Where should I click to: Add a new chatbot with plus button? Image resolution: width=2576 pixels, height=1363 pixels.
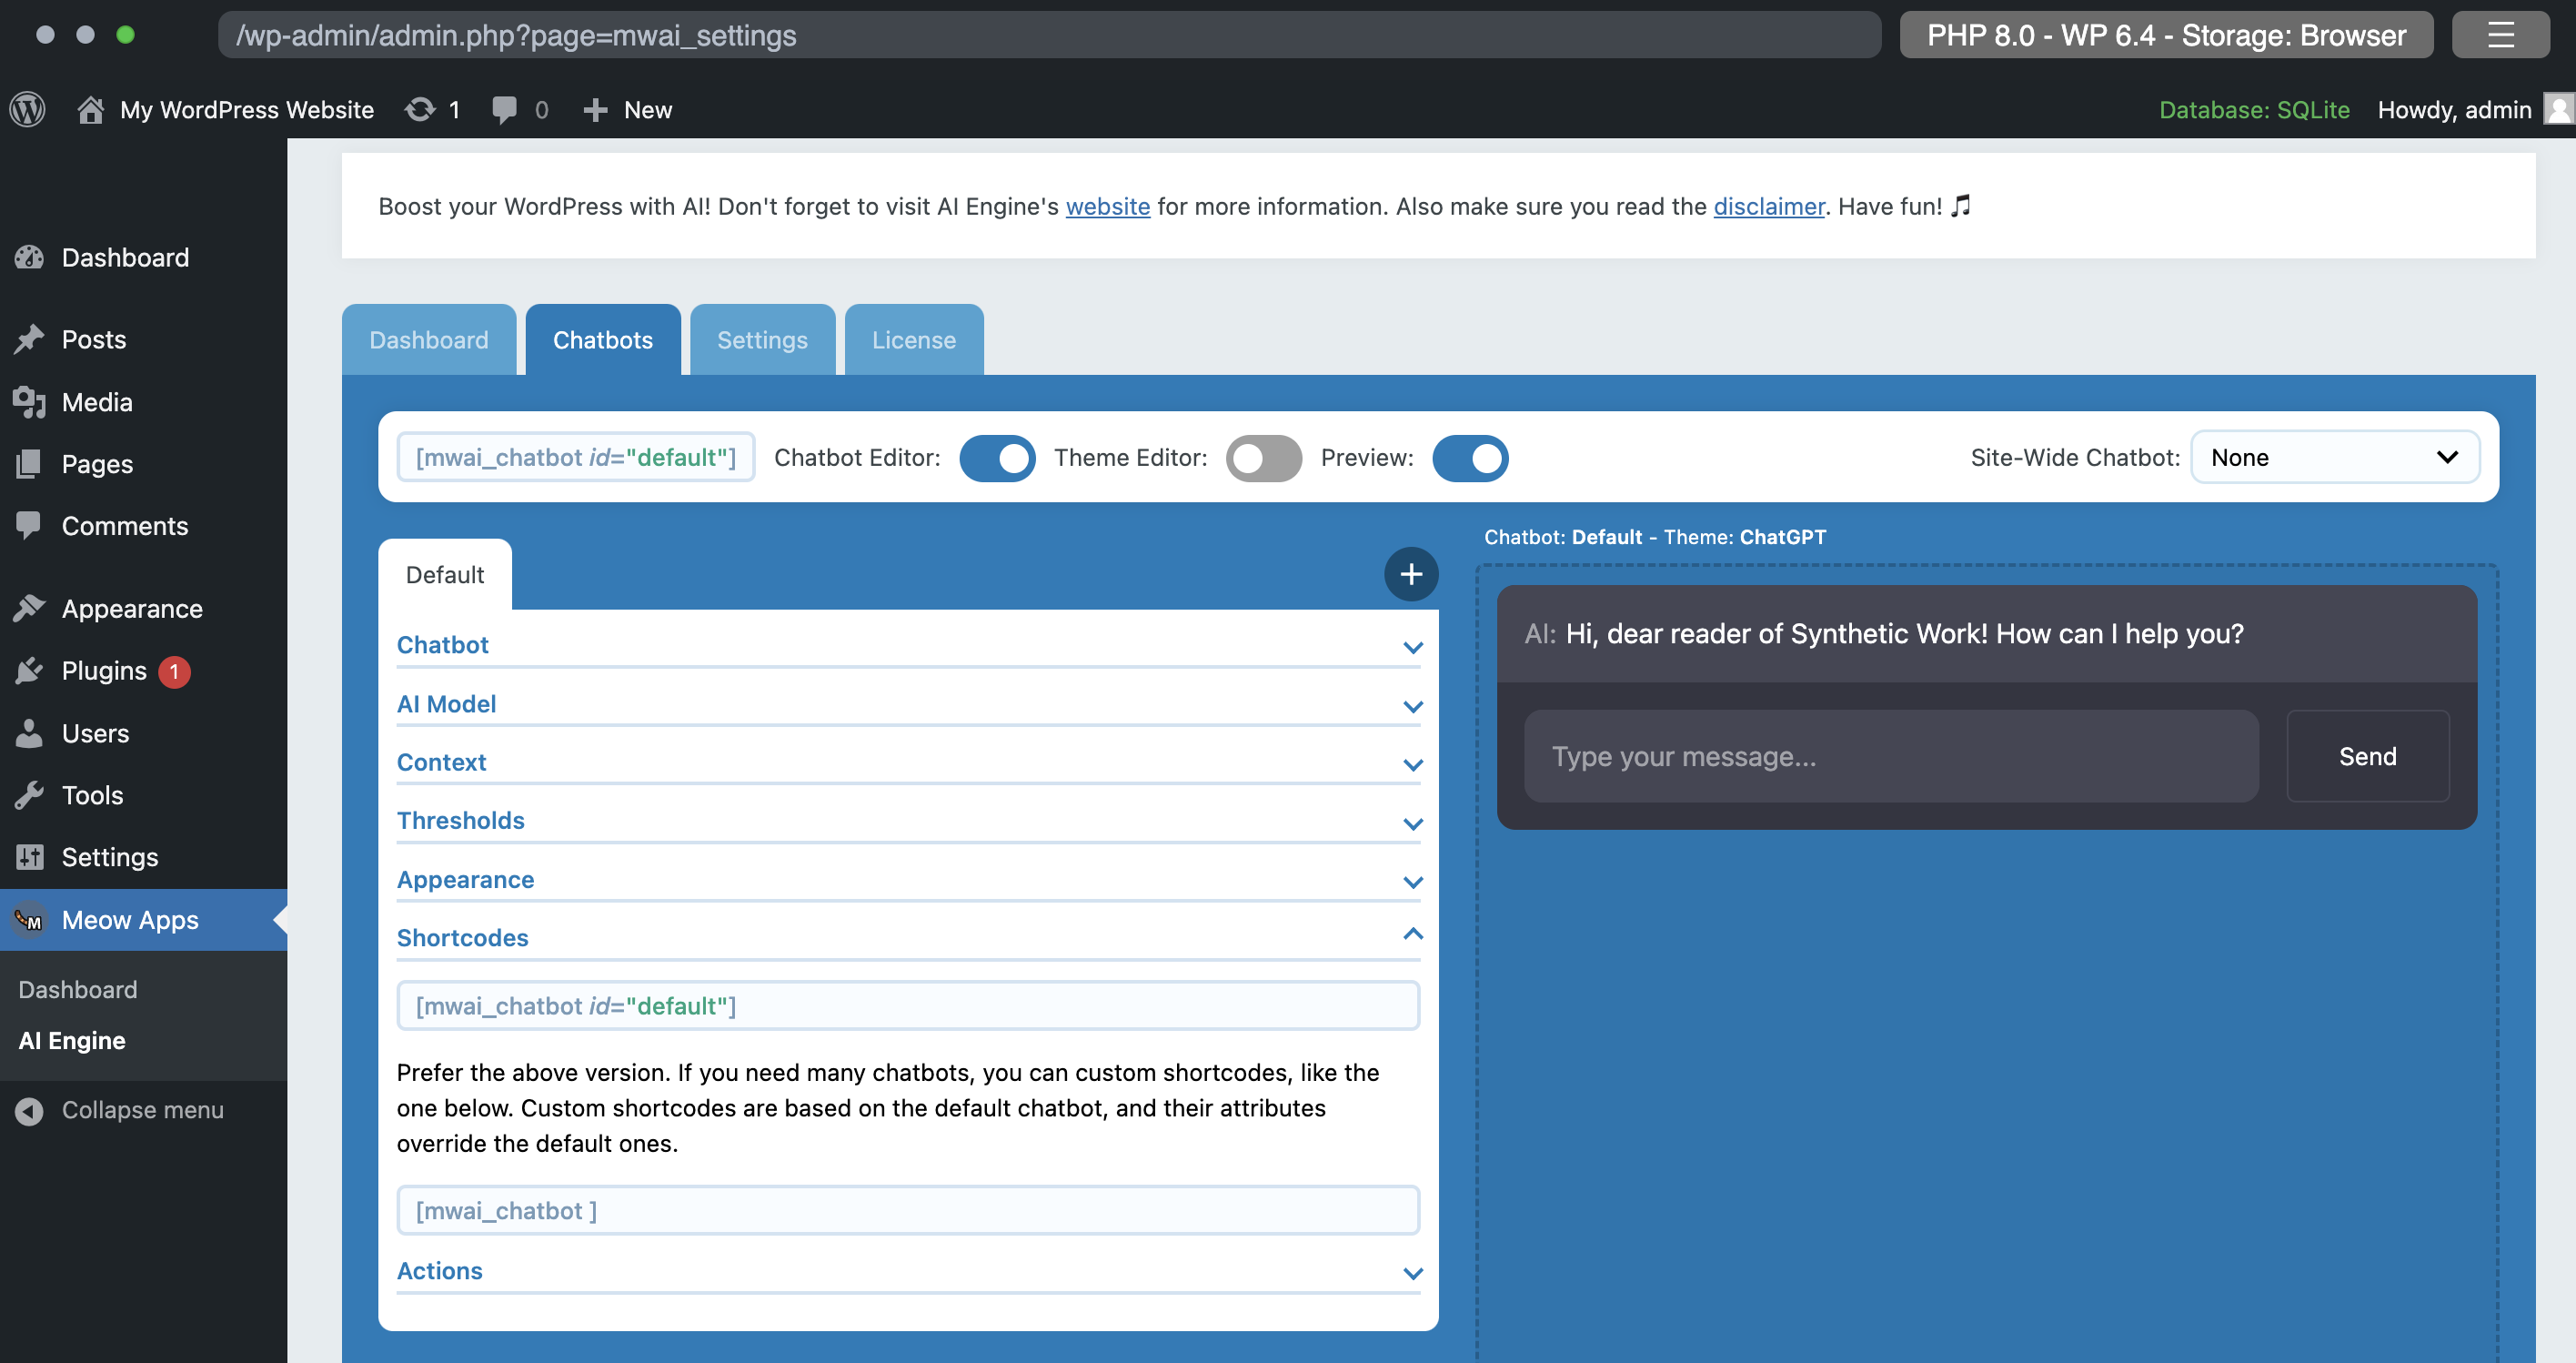tap(1411, 574)
